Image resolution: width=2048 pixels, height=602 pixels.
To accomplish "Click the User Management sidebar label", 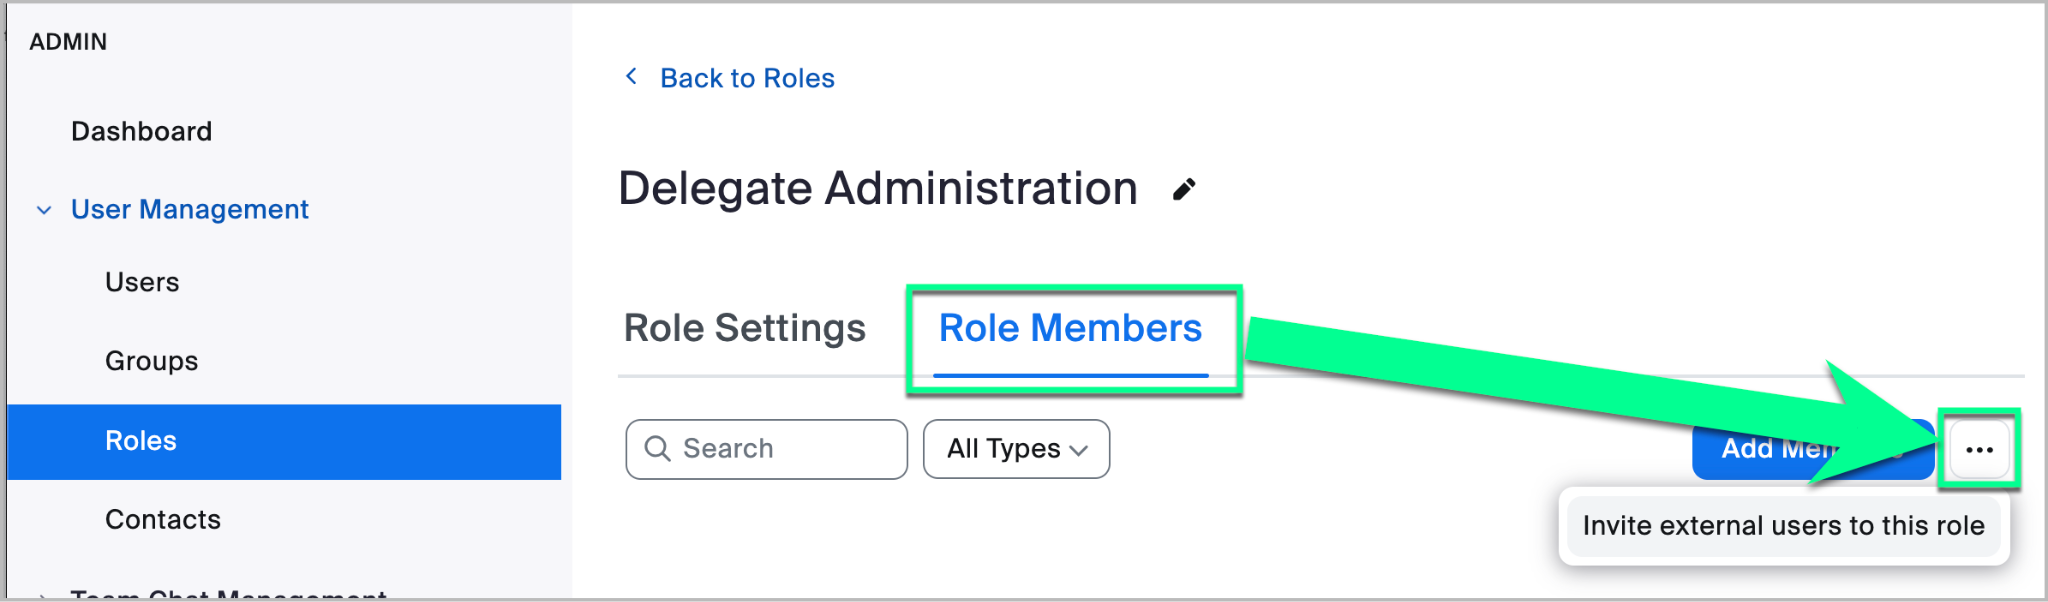I will [189, 210].
